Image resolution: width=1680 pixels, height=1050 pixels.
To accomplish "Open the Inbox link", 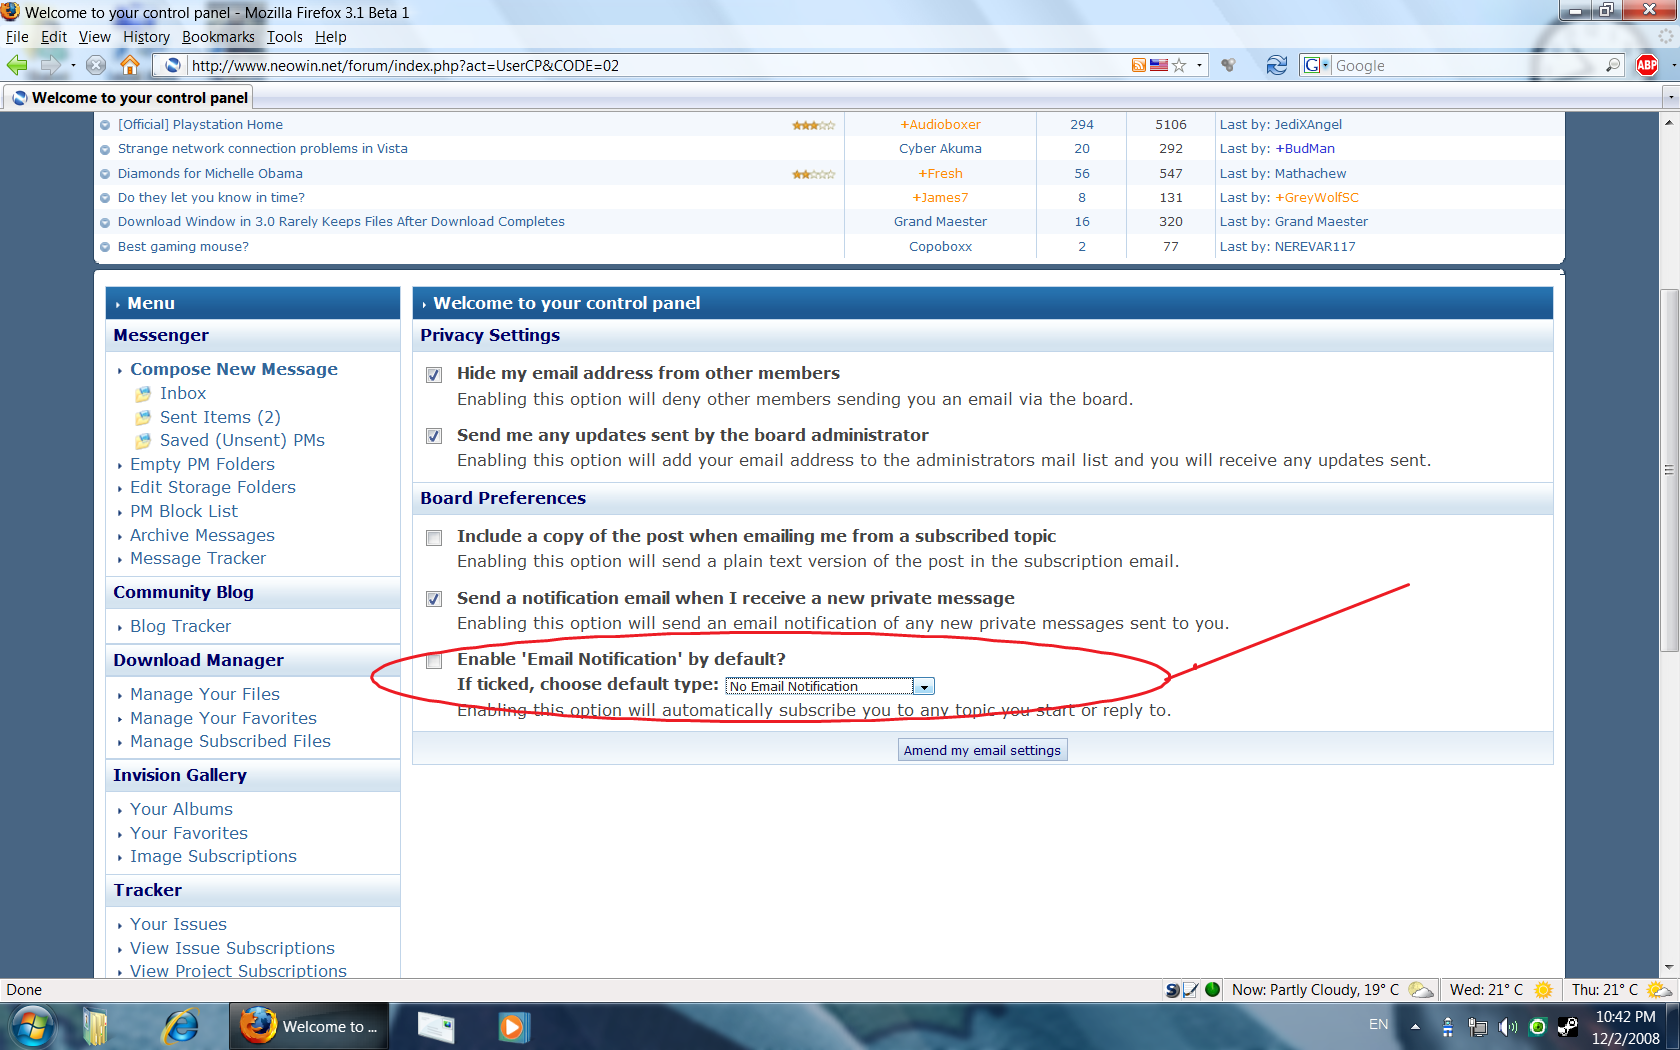I will (x=183, y=393).
